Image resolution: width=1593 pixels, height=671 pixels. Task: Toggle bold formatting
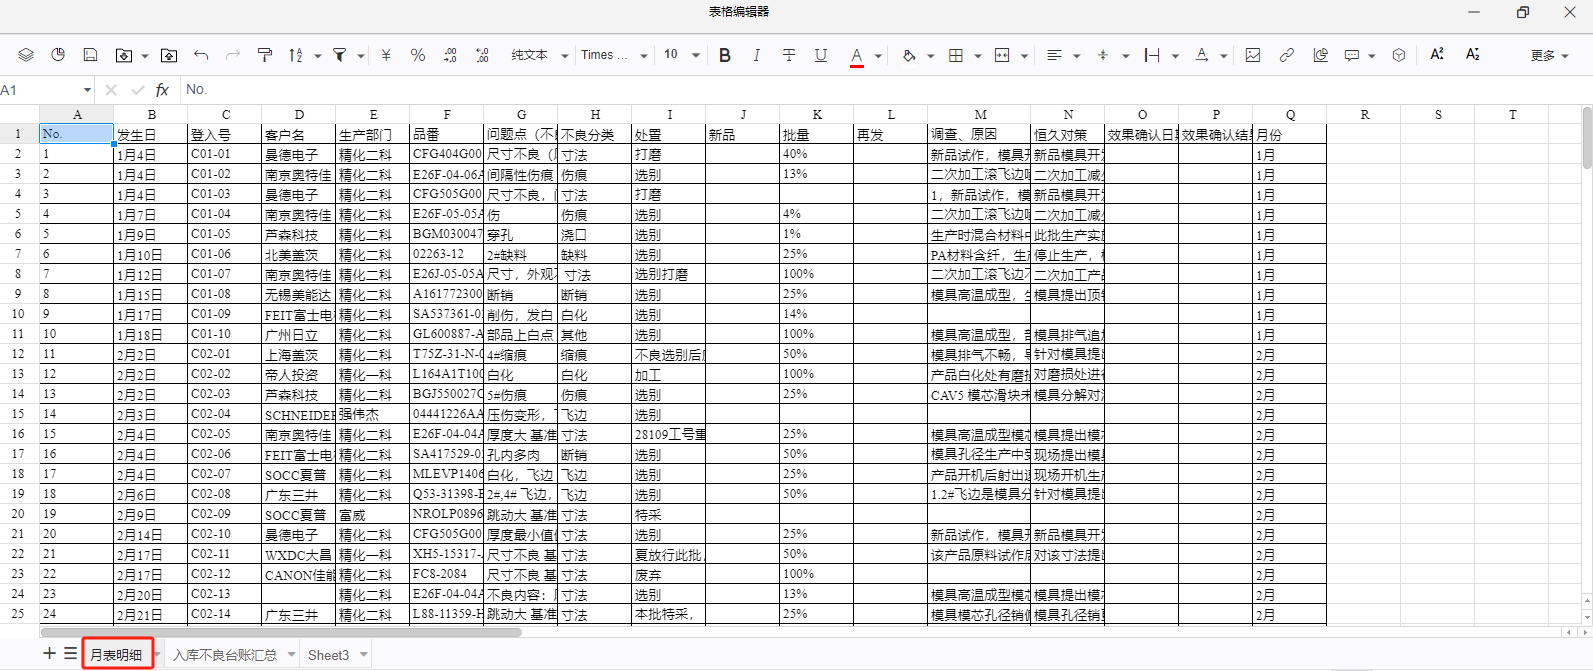[x=725, y=55]
